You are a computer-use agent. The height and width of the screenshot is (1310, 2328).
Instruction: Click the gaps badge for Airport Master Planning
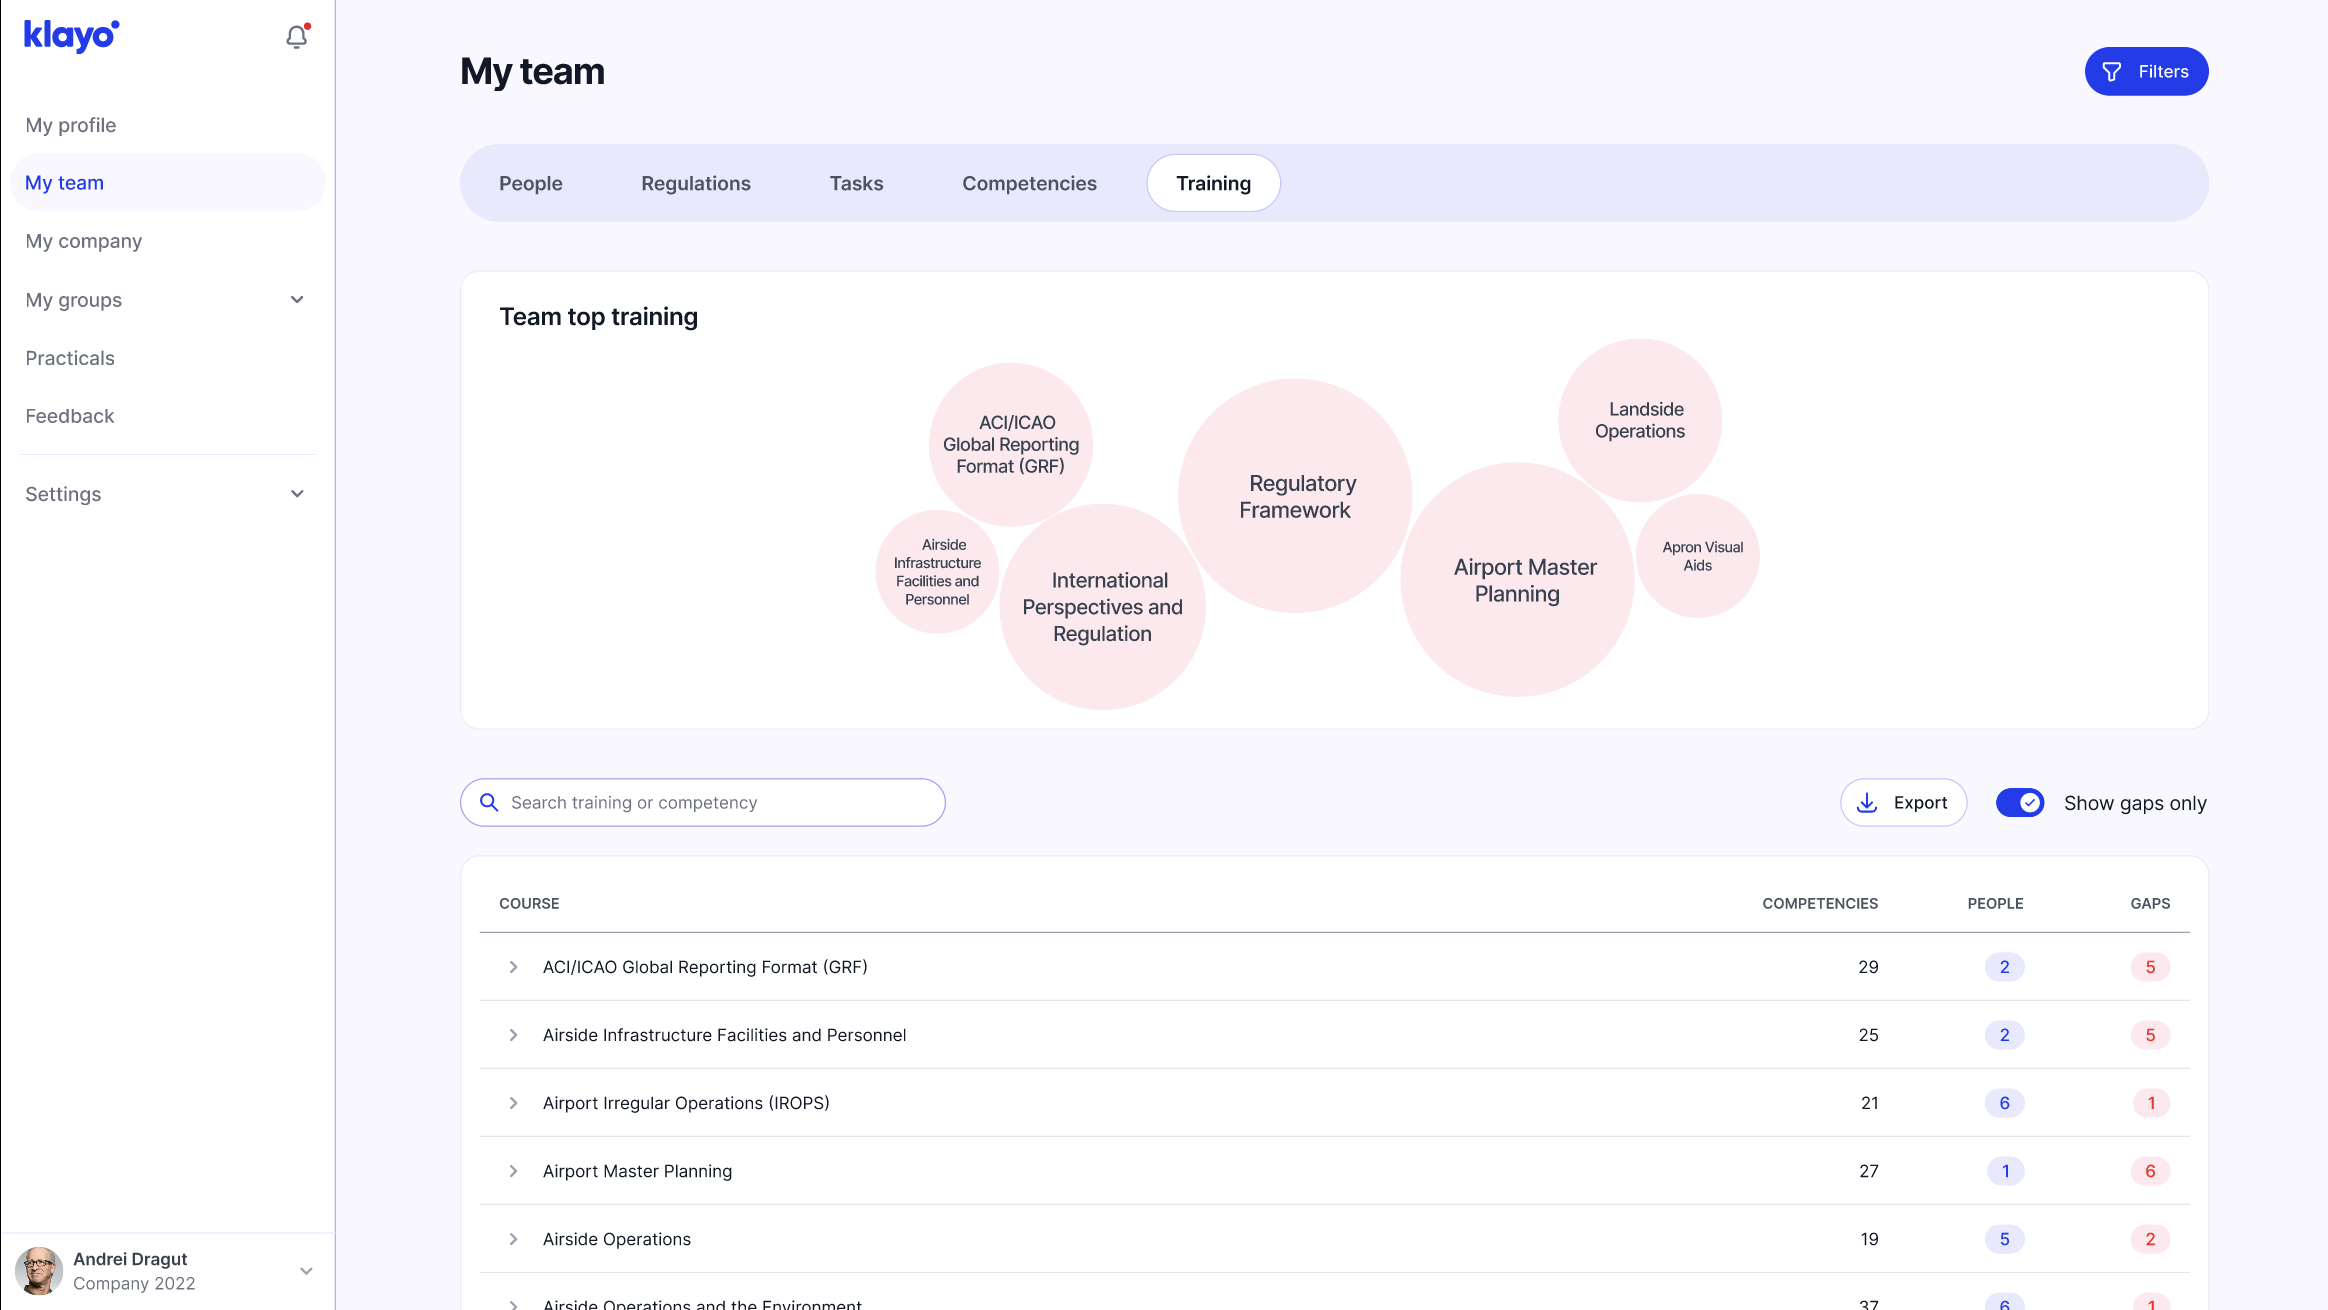2149,1171
